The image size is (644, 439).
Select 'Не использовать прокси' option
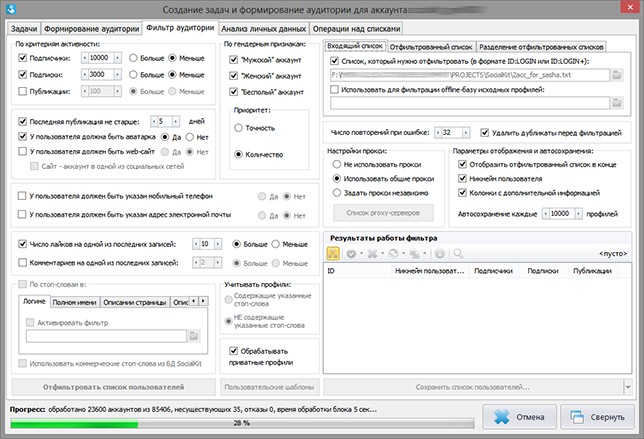pyautogui.click(x=337, y=164)
